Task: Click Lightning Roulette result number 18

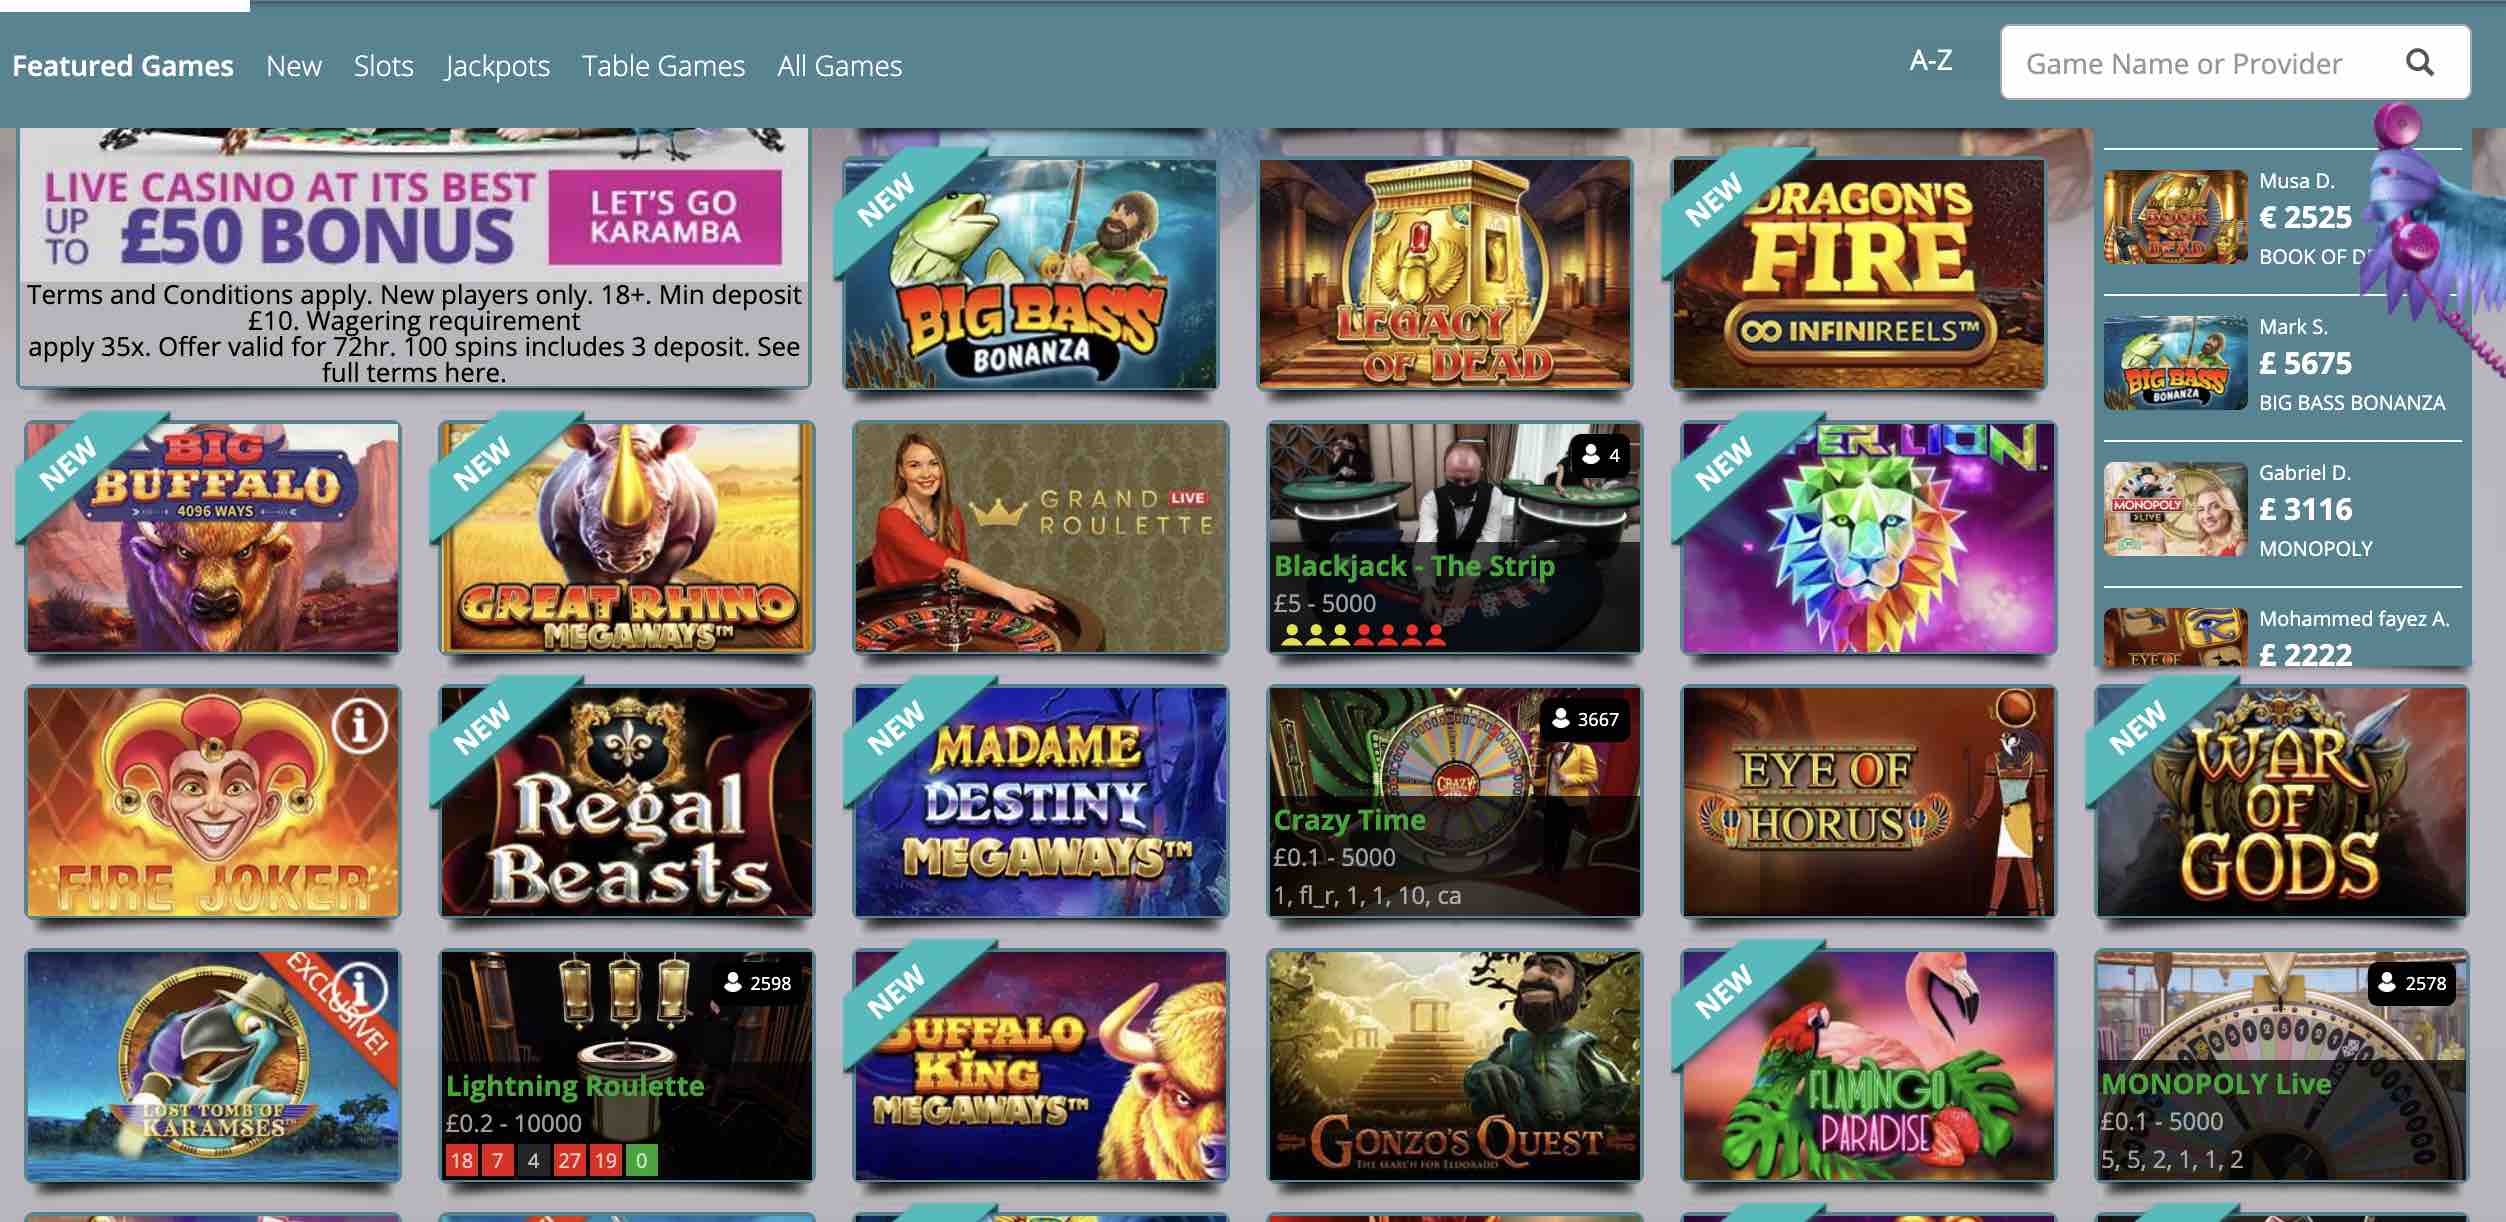Action: tap(461, 1160)
